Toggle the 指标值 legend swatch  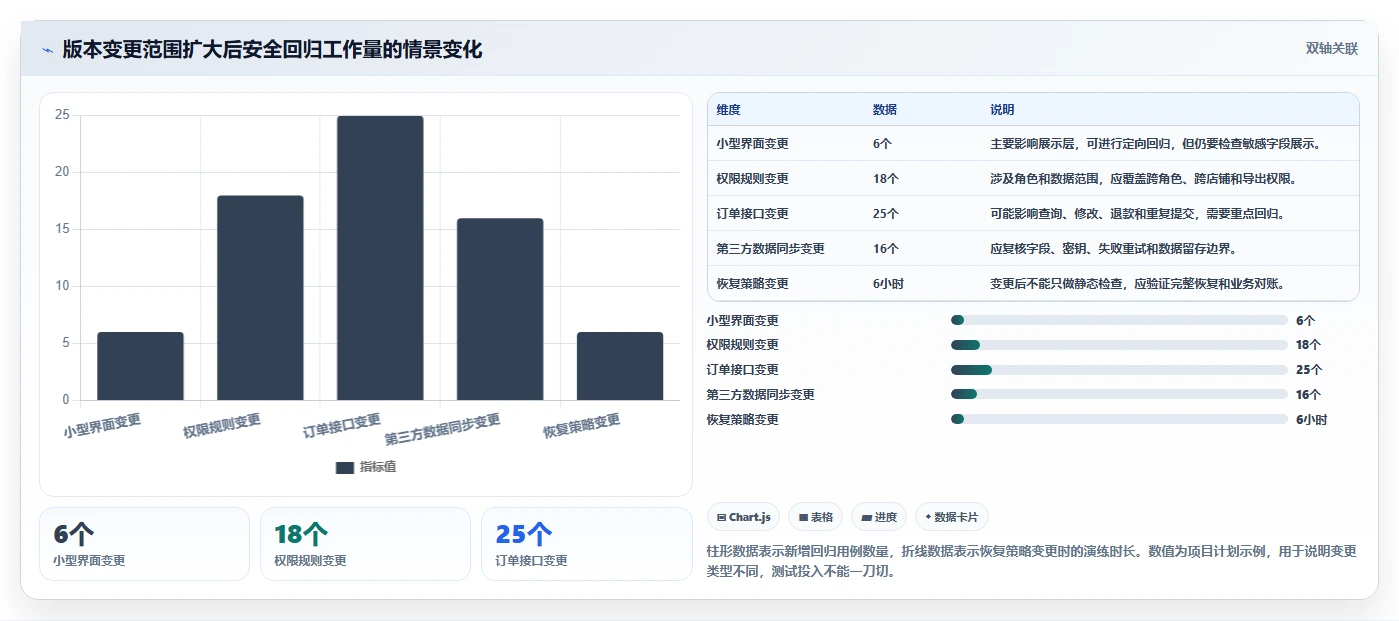(x=345, y=467)
